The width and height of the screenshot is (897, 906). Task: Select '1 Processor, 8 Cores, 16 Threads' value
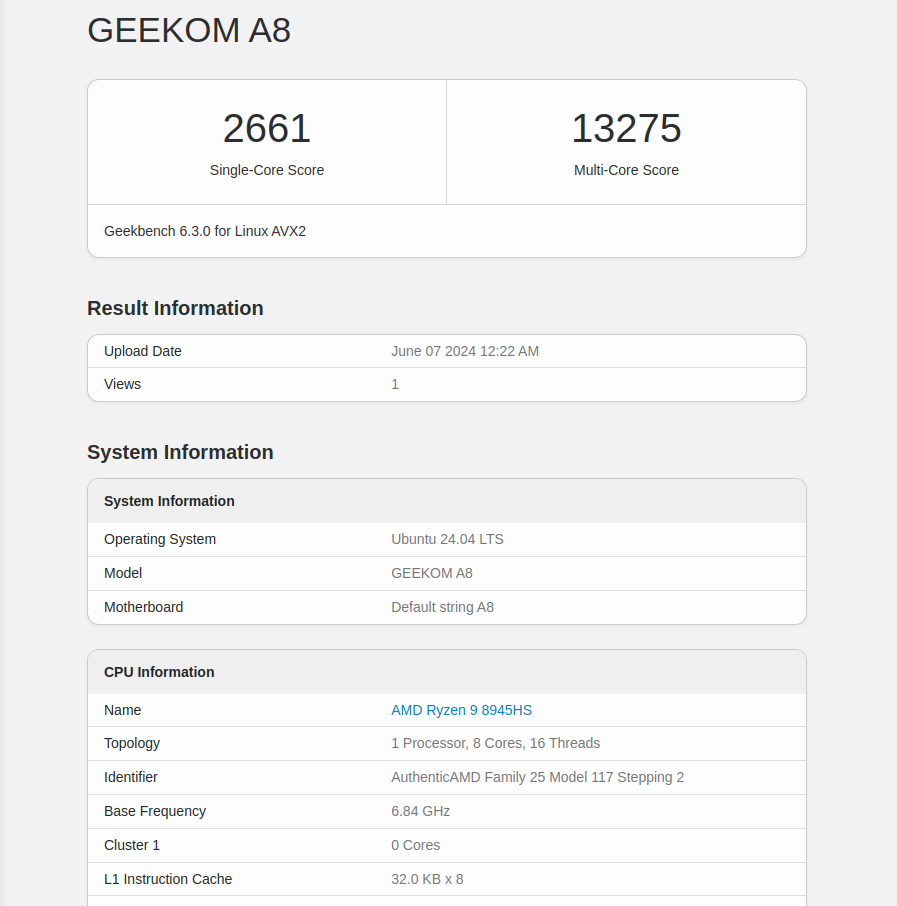tap(495, 743)
